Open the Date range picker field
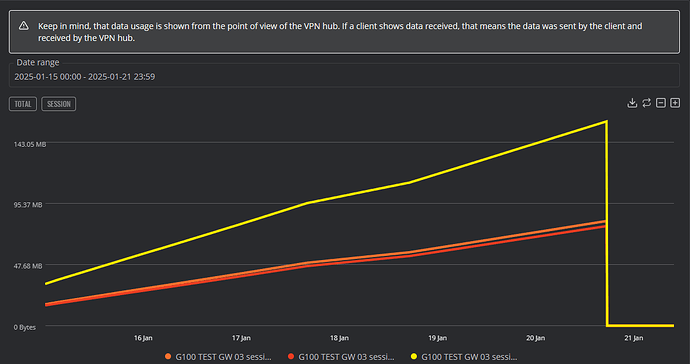Image resolution: width=690 pixels, height=364 pixels. coord(344,77)
